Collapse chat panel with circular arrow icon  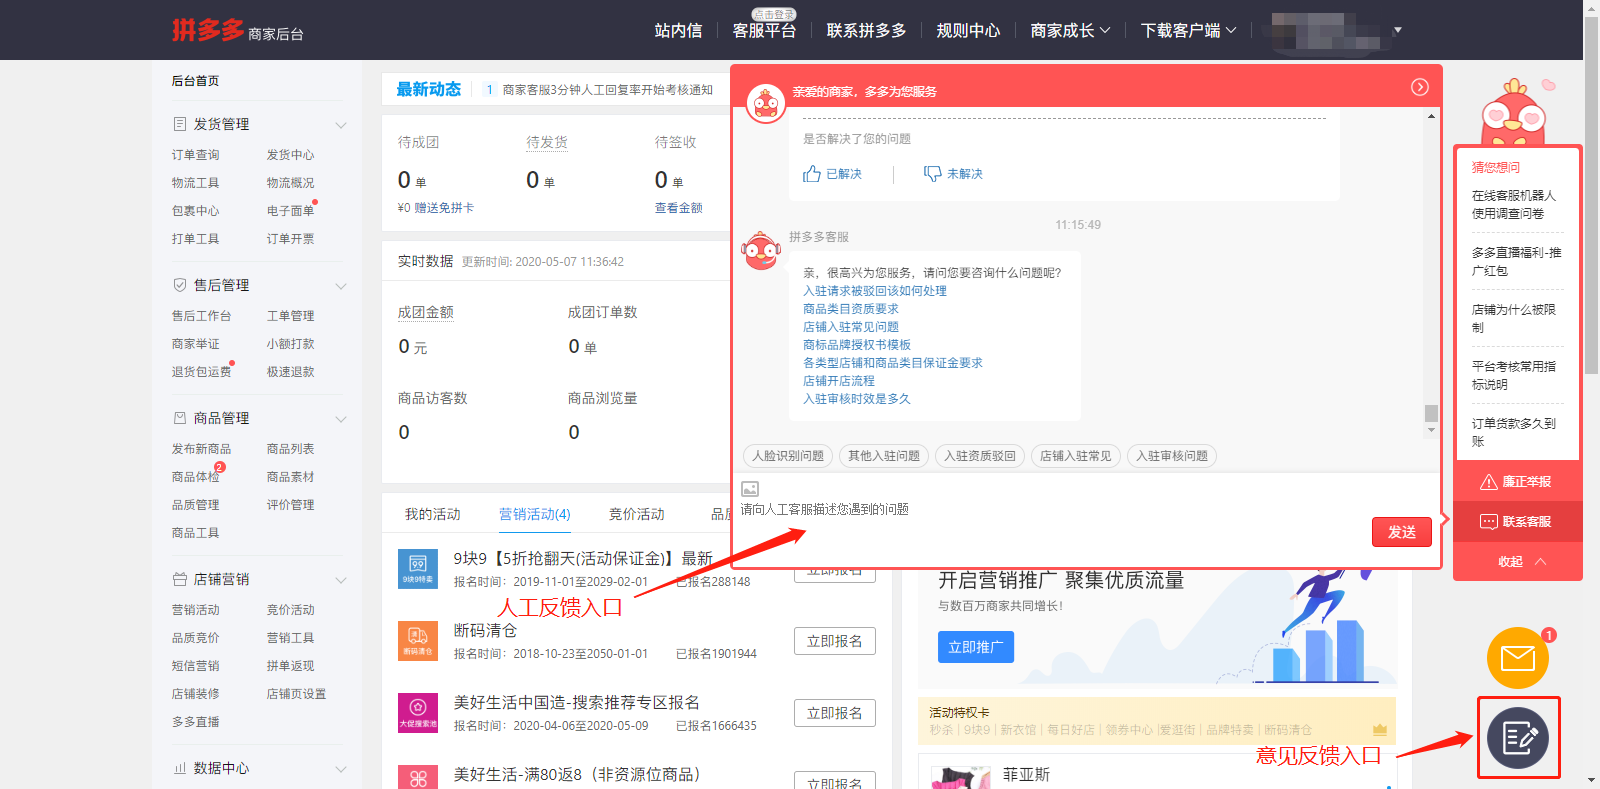1419,87
